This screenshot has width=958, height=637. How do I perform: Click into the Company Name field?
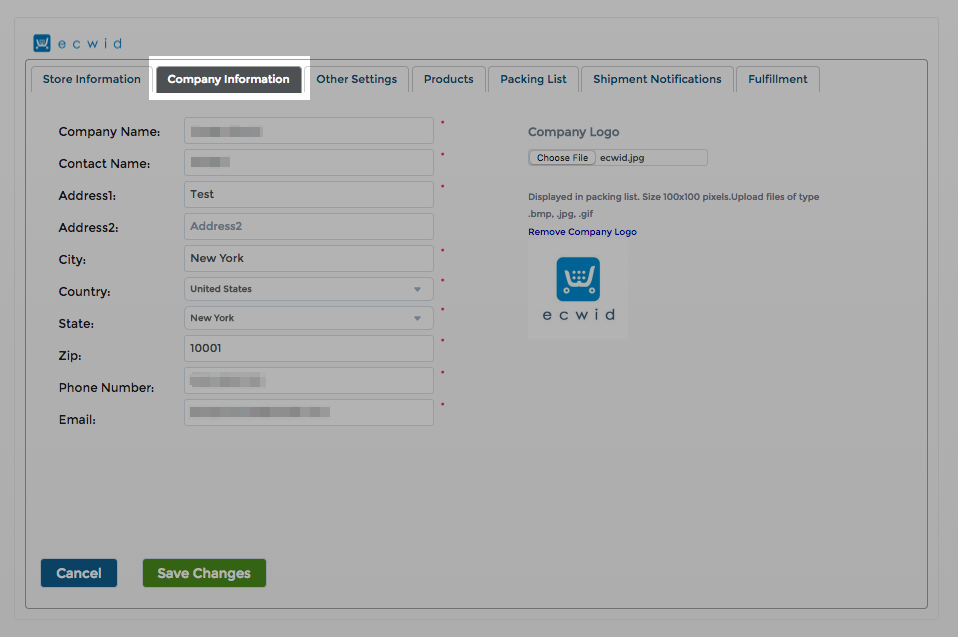click(309, 131)
